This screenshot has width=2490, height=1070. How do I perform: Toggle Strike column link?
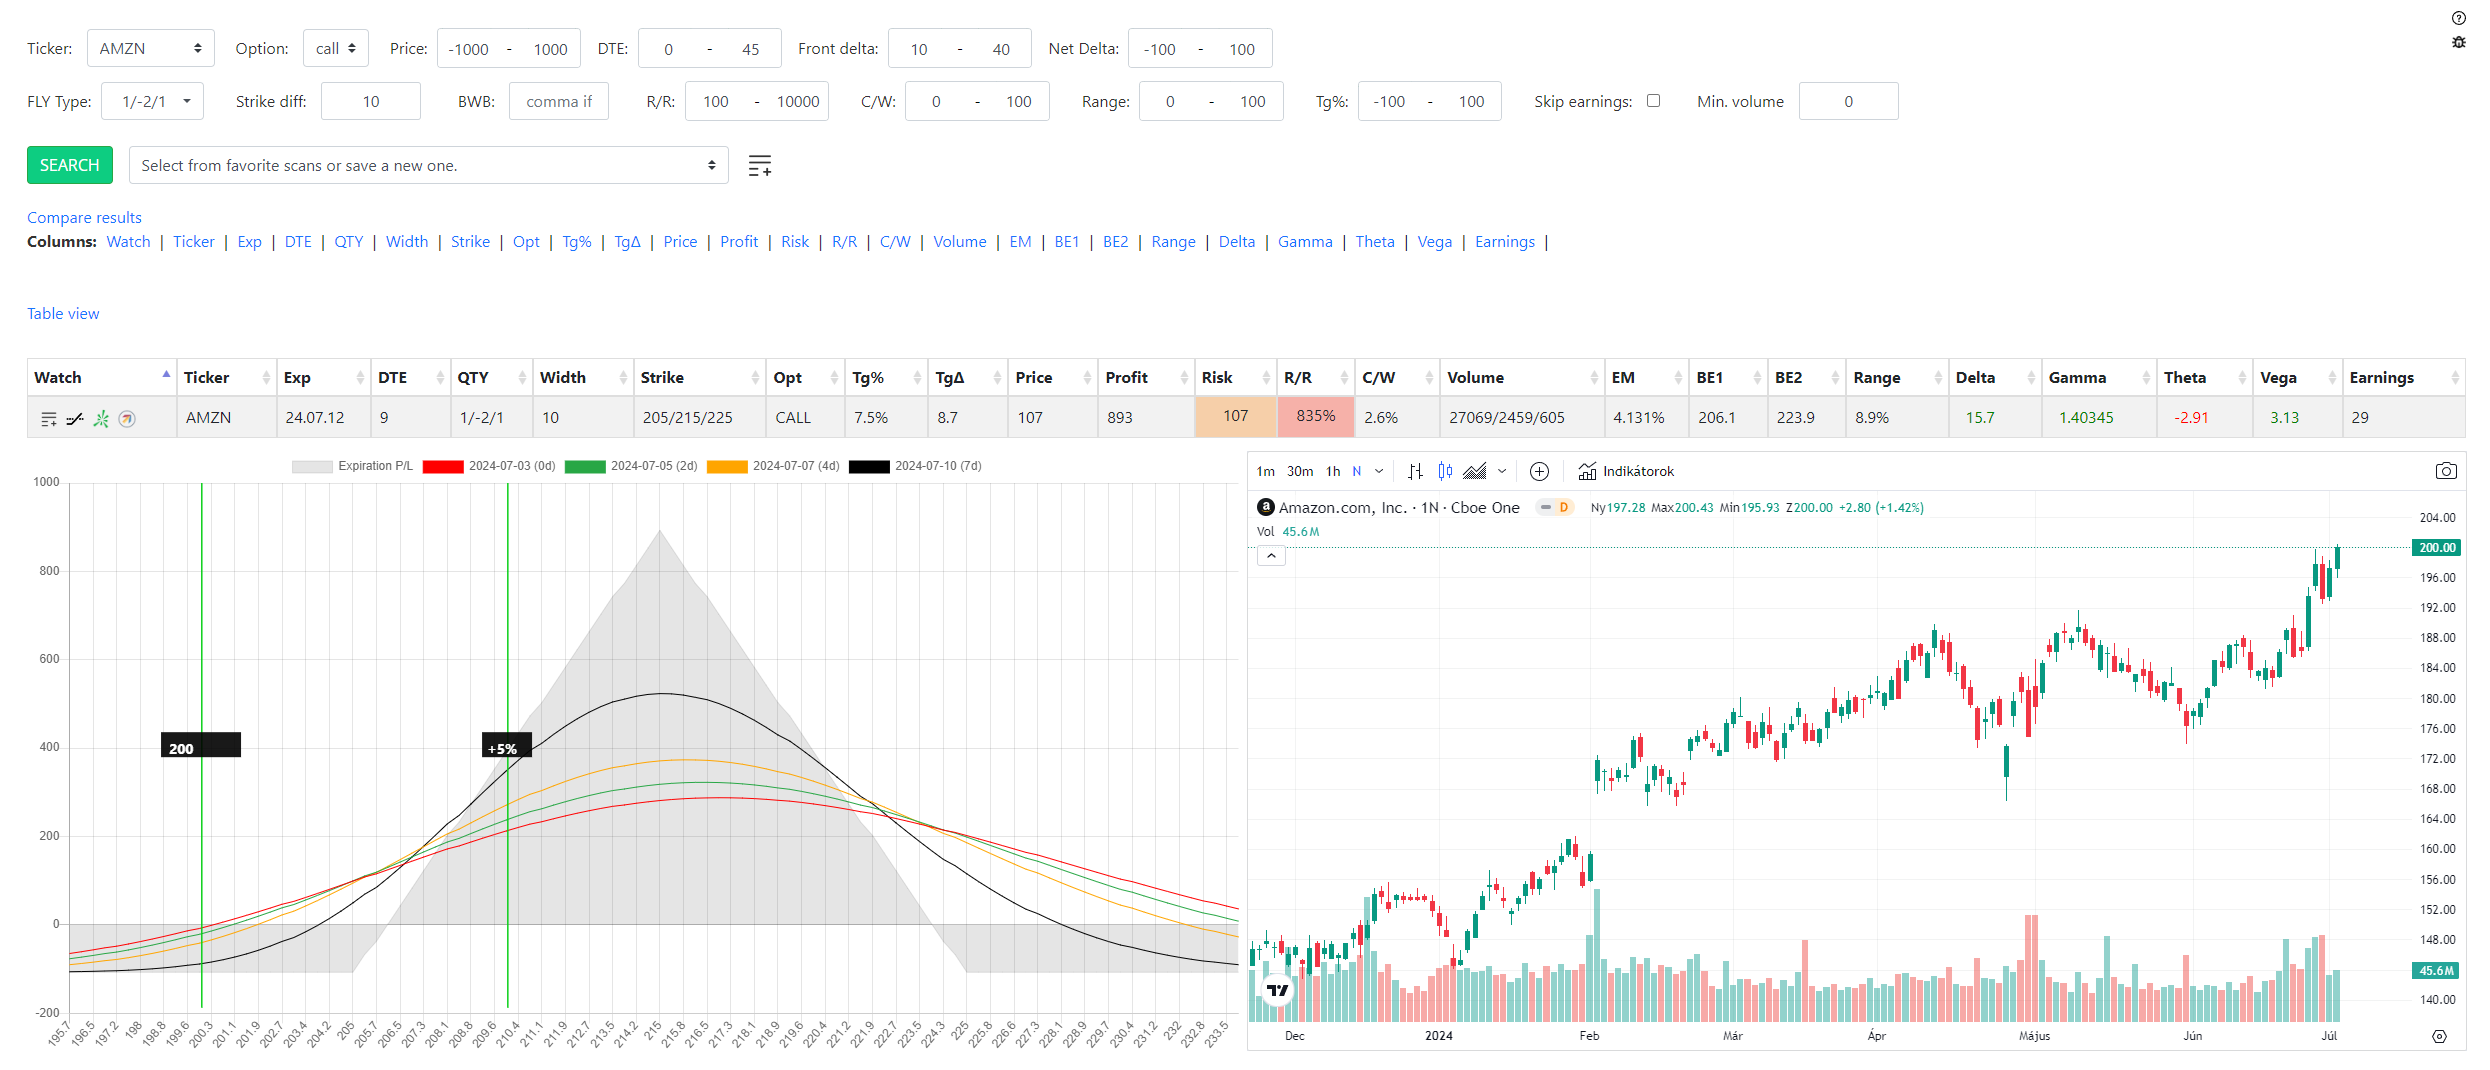[470, 241]
